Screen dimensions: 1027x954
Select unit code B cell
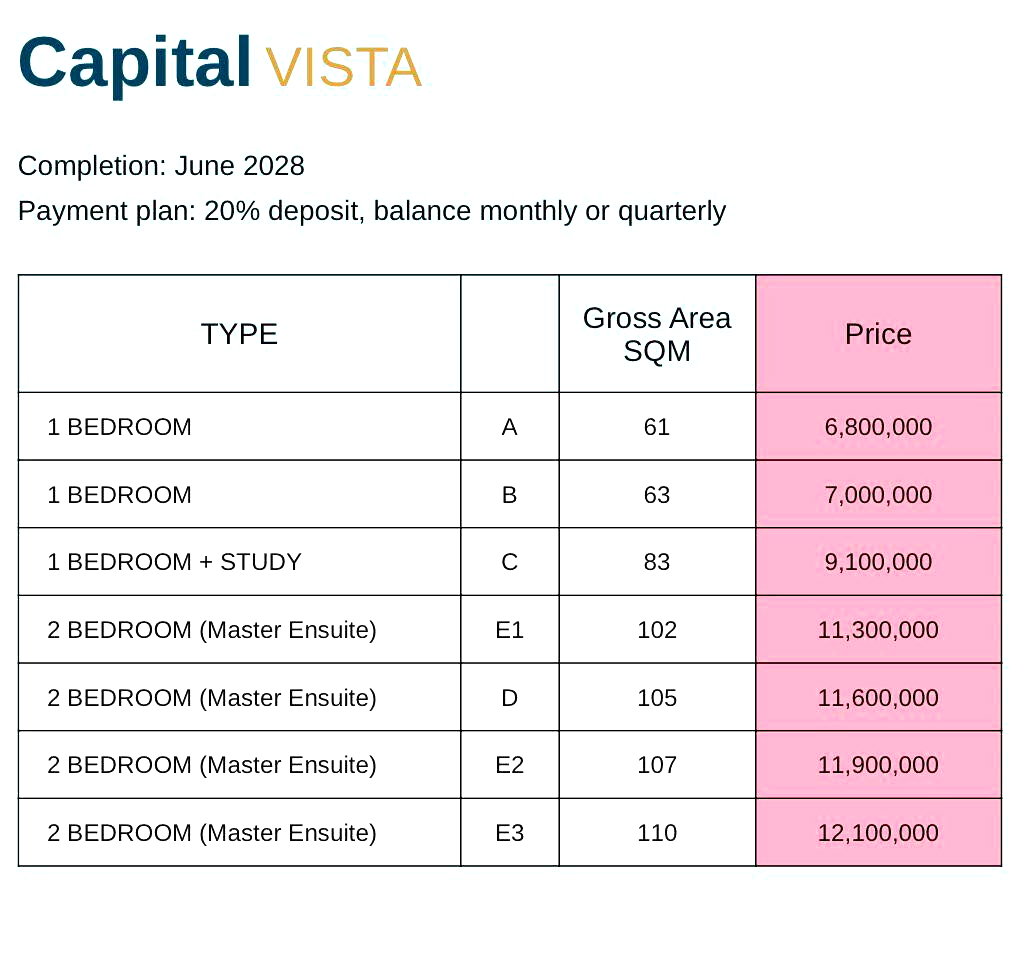510,494
